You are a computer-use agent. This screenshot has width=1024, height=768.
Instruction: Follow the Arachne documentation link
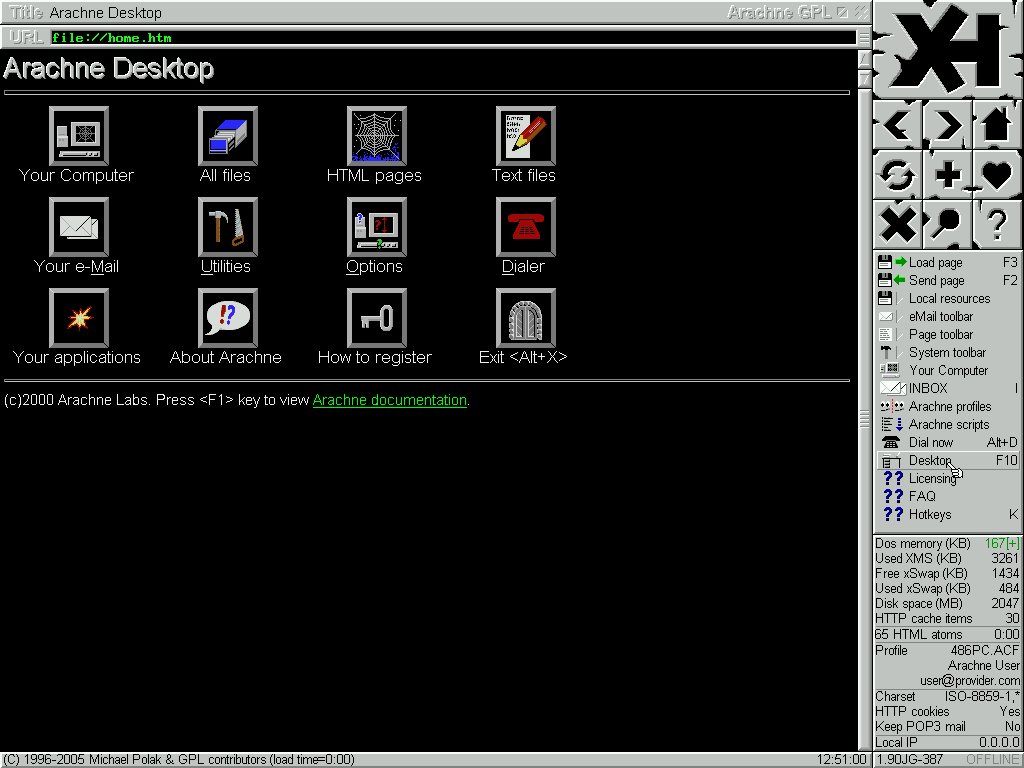coord(389,400)
